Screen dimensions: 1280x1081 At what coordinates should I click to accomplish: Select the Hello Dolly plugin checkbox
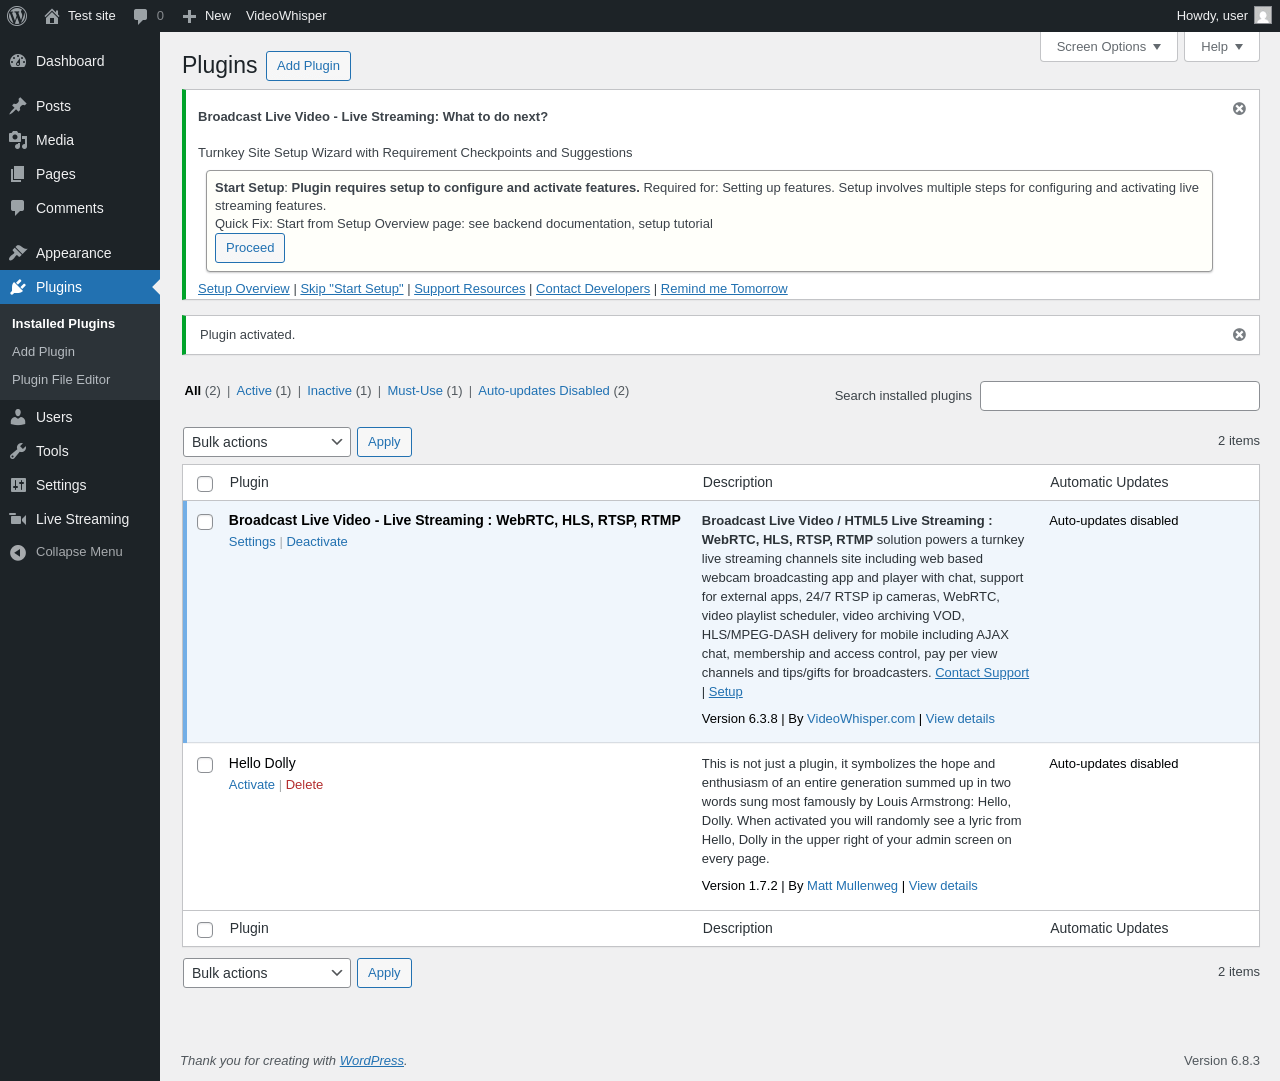click(205, 765)
